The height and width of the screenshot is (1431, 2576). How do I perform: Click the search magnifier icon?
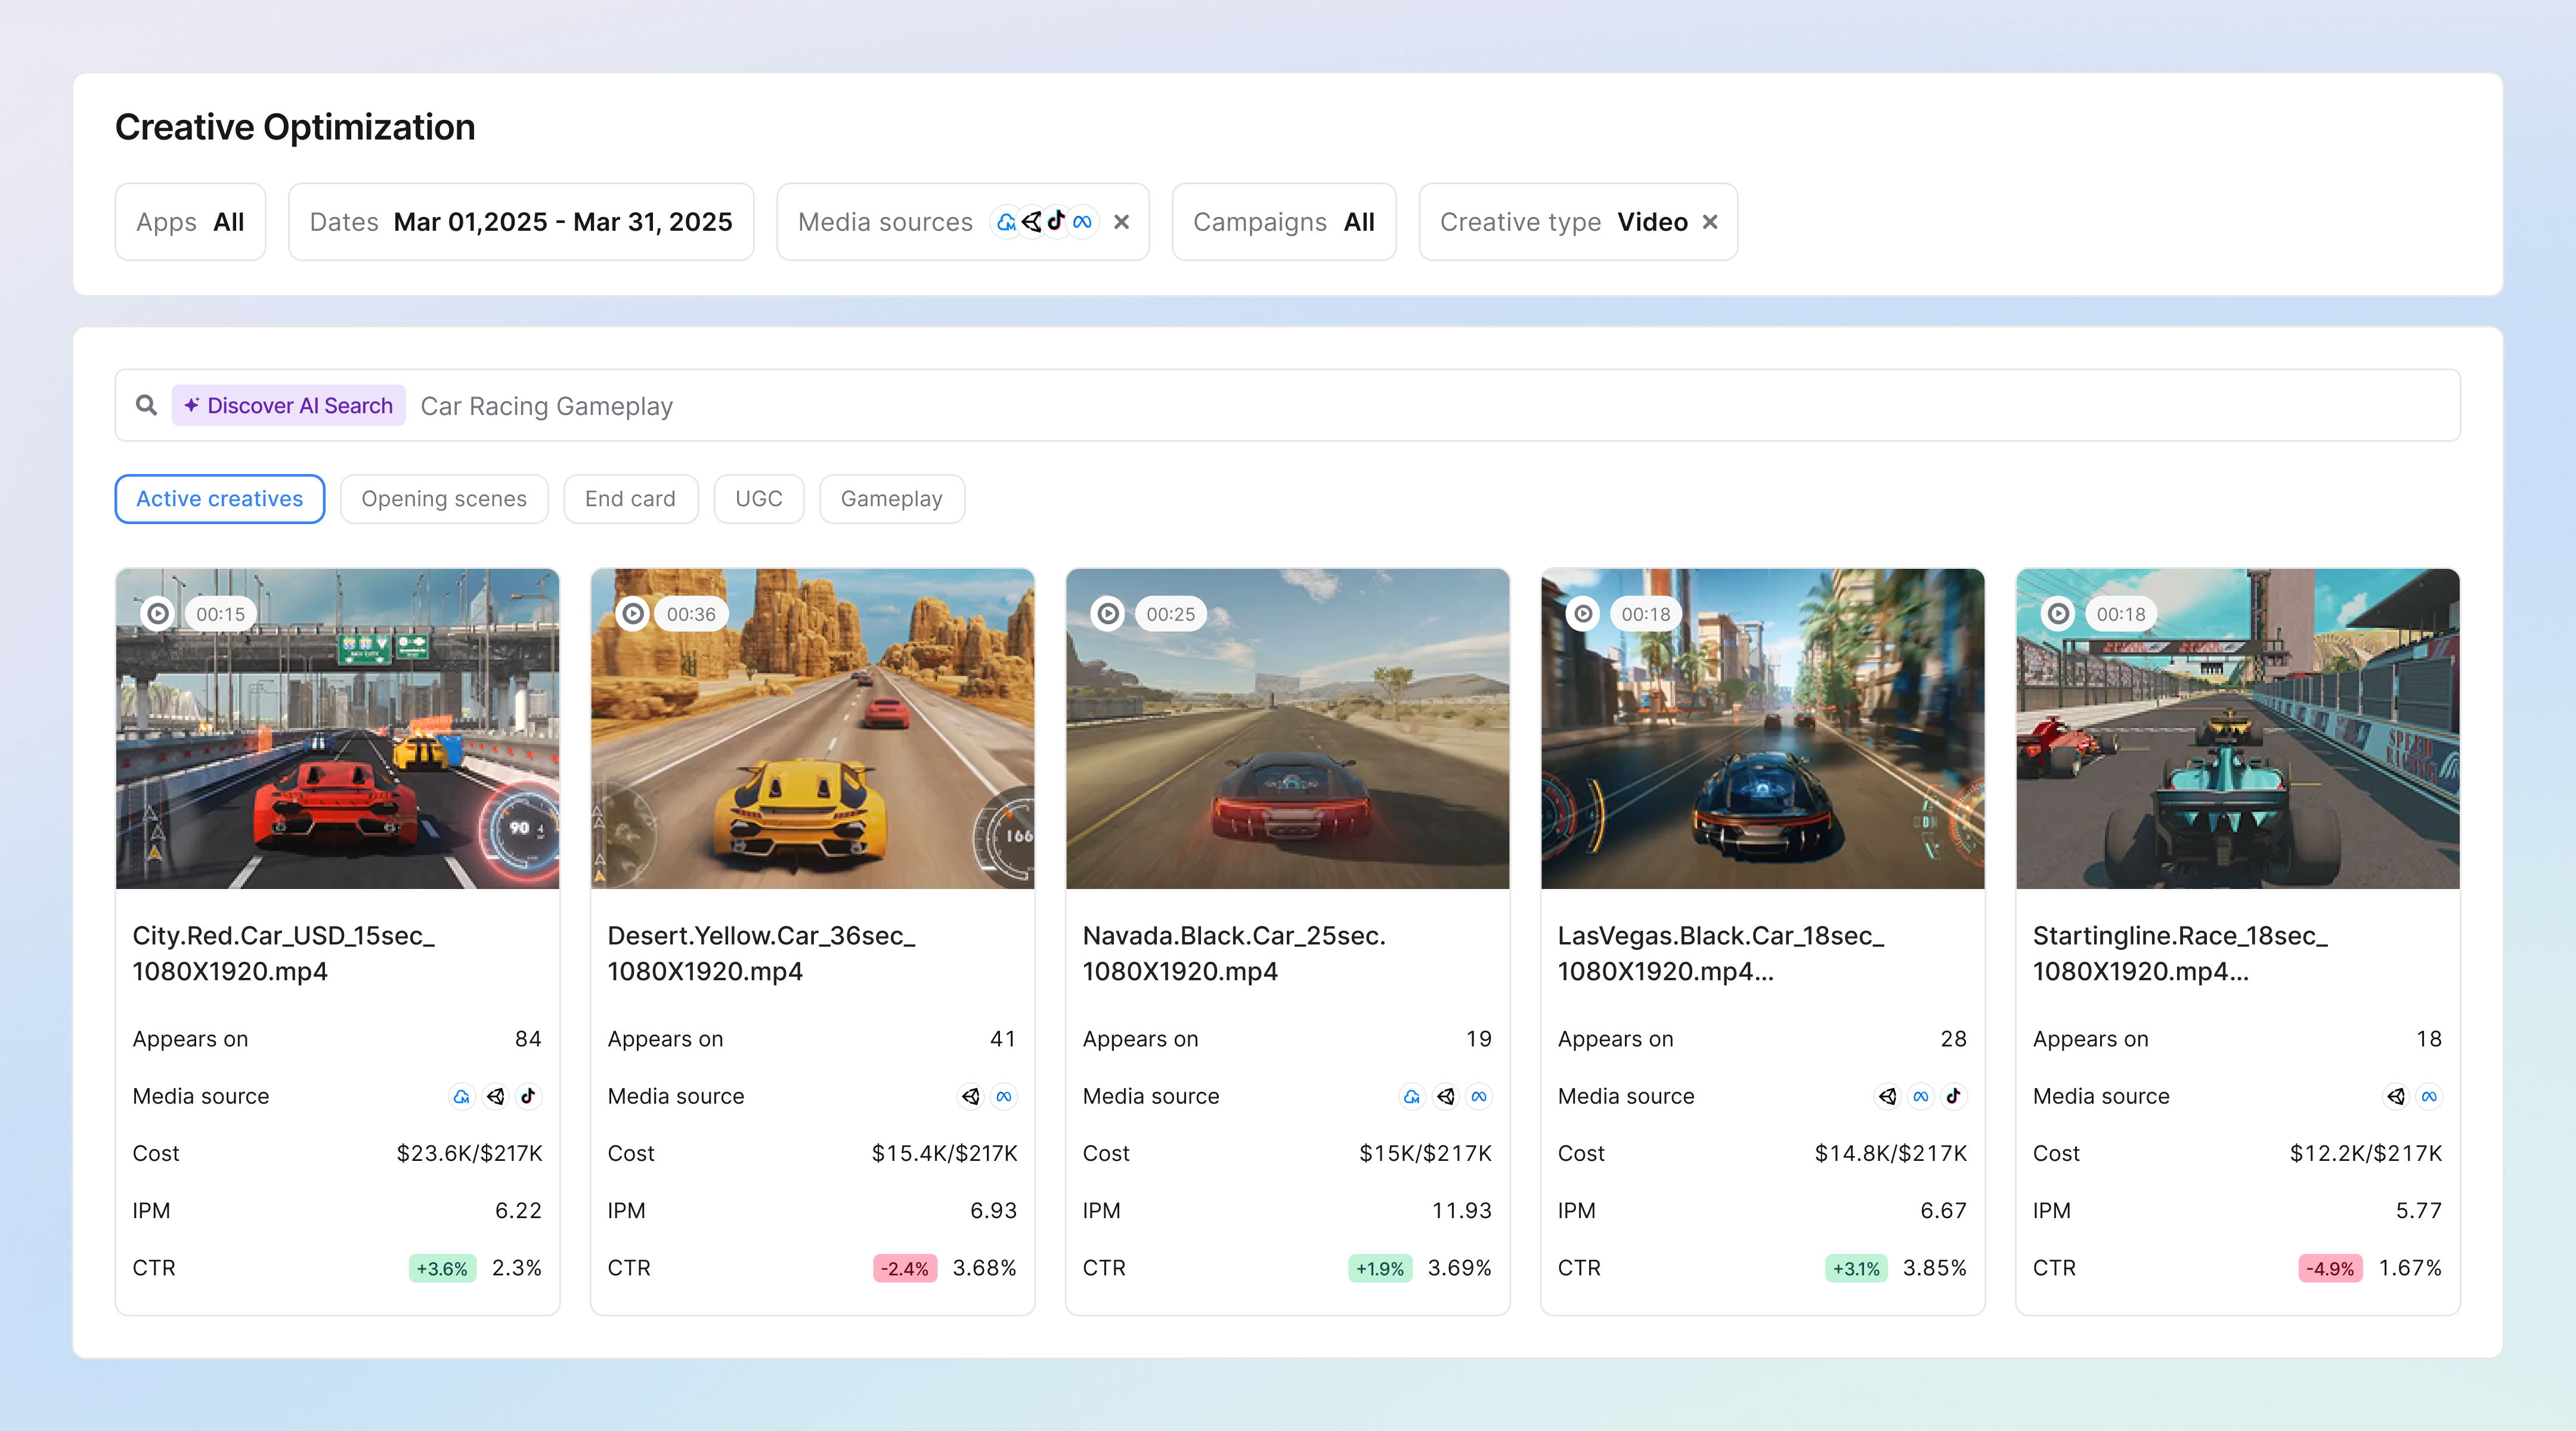[146, 405]
